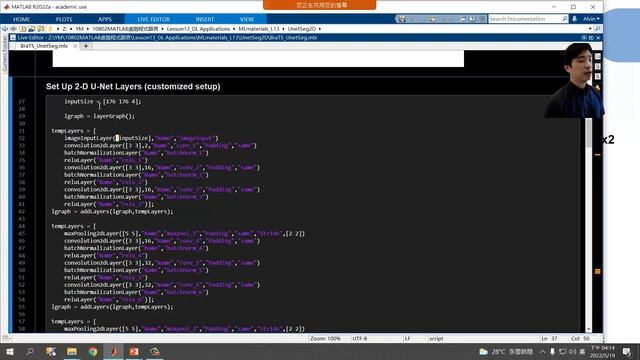This screenshot has height=360, width=640.
Task: Switch to the APPS ribbon tab
Action: (x=105, y=19)
